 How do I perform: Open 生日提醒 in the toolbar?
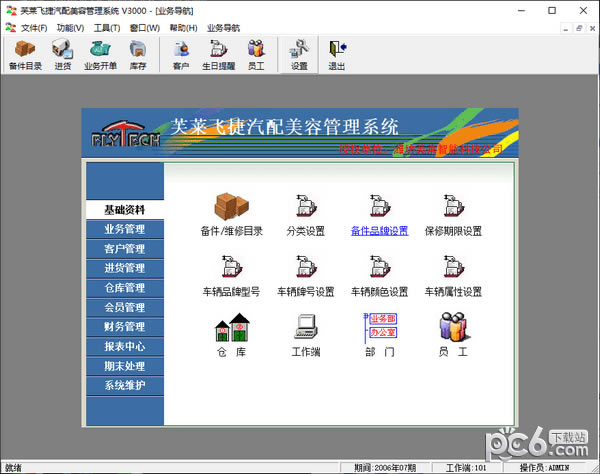218,53
